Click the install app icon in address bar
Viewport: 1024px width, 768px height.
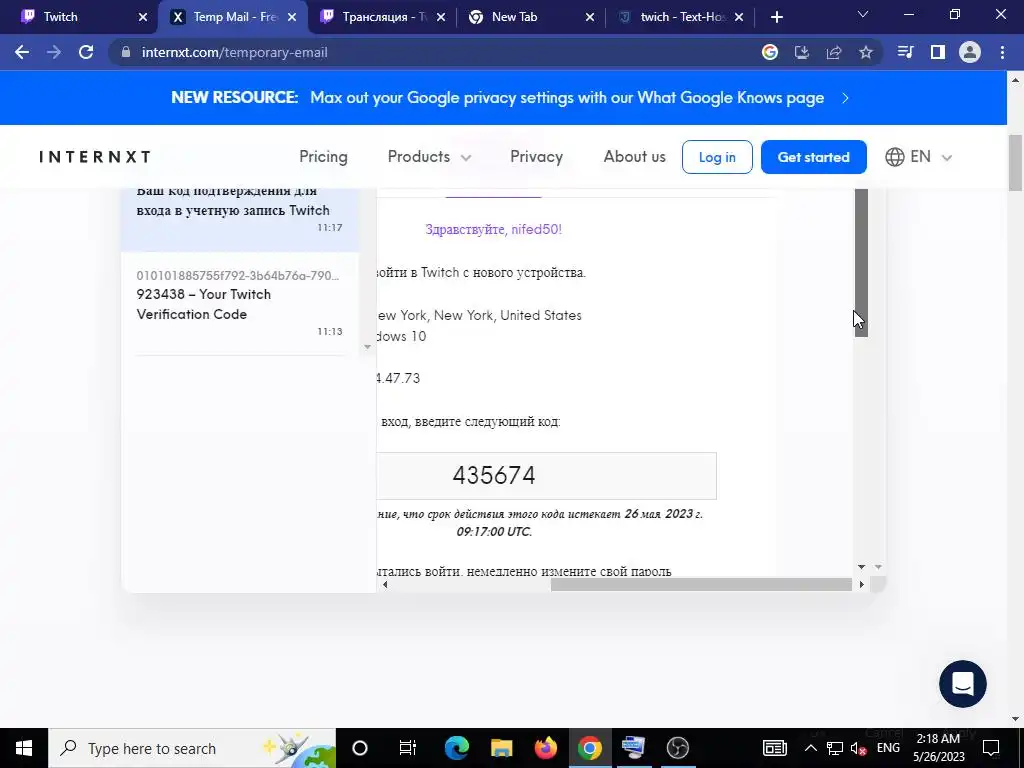[x=802, y=52]
